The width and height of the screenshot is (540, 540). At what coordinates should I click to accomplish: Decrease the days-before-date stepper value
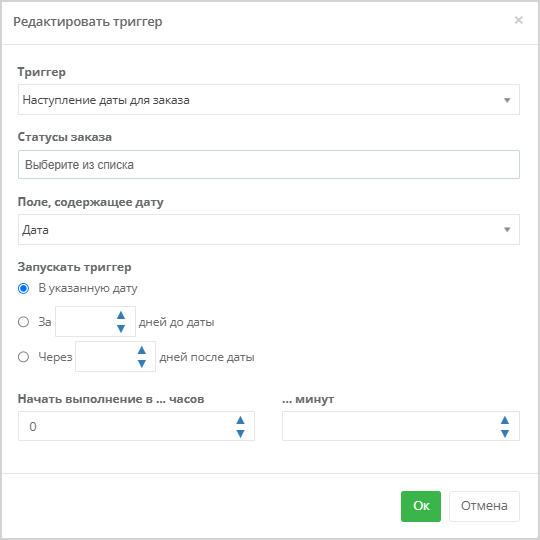pos(121,329)
